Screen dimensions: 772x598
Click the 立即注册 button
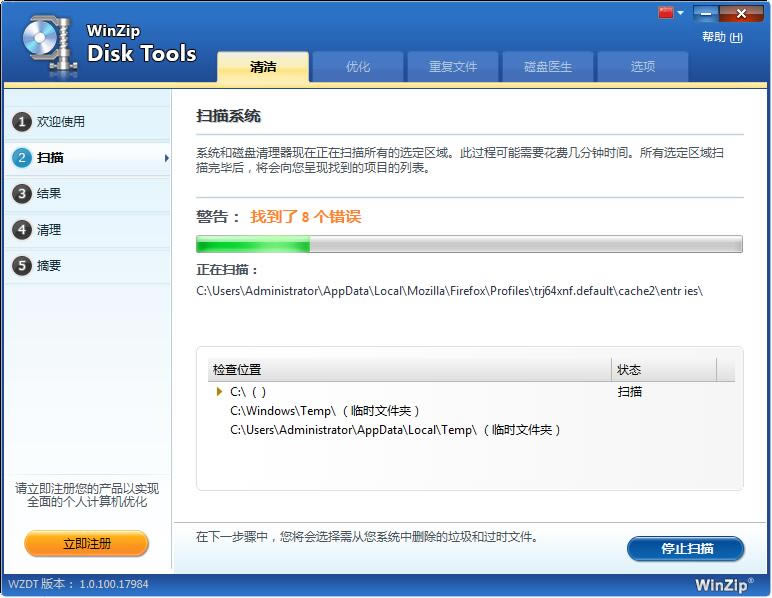tap(87, 543)
